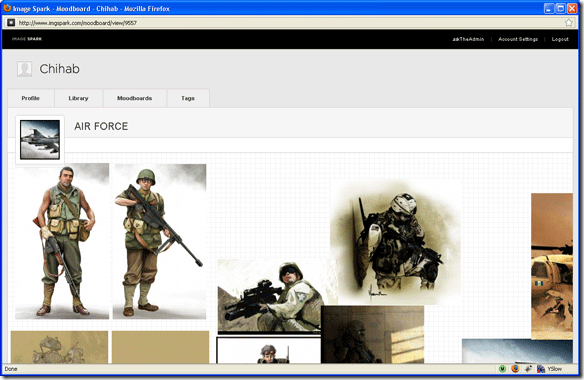Open the Profile tab
The height and width of the screenshot is (380, 584).
(31, 98)
